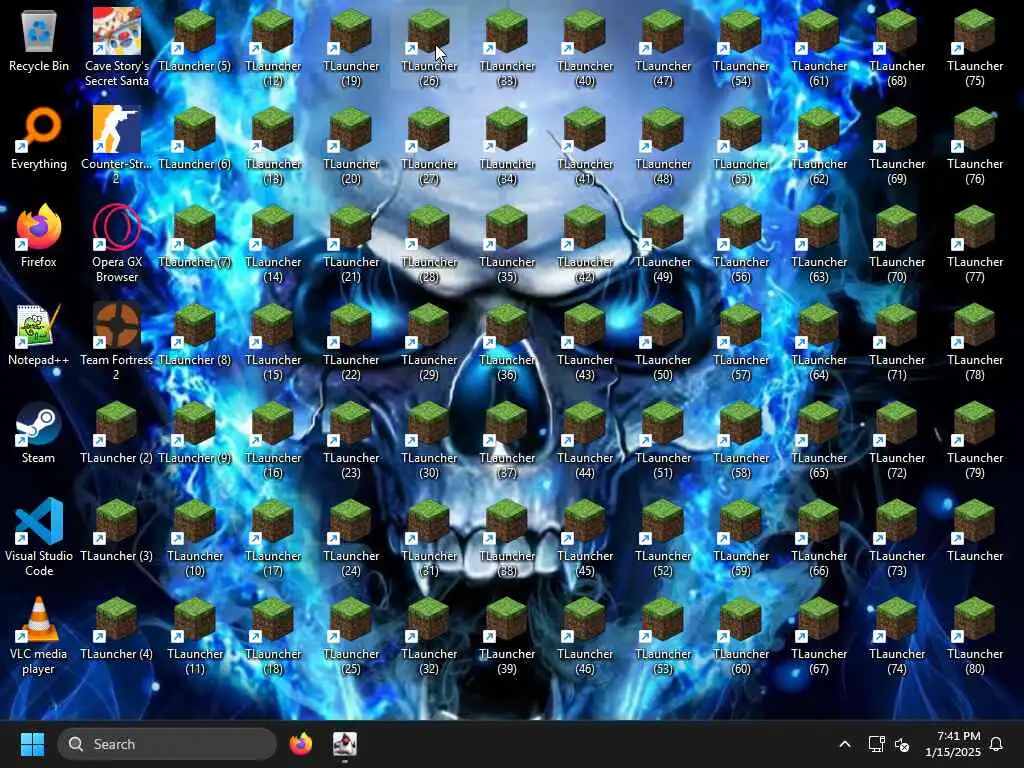
Task: Open the notifications bell icon
Action: (996, 744)
